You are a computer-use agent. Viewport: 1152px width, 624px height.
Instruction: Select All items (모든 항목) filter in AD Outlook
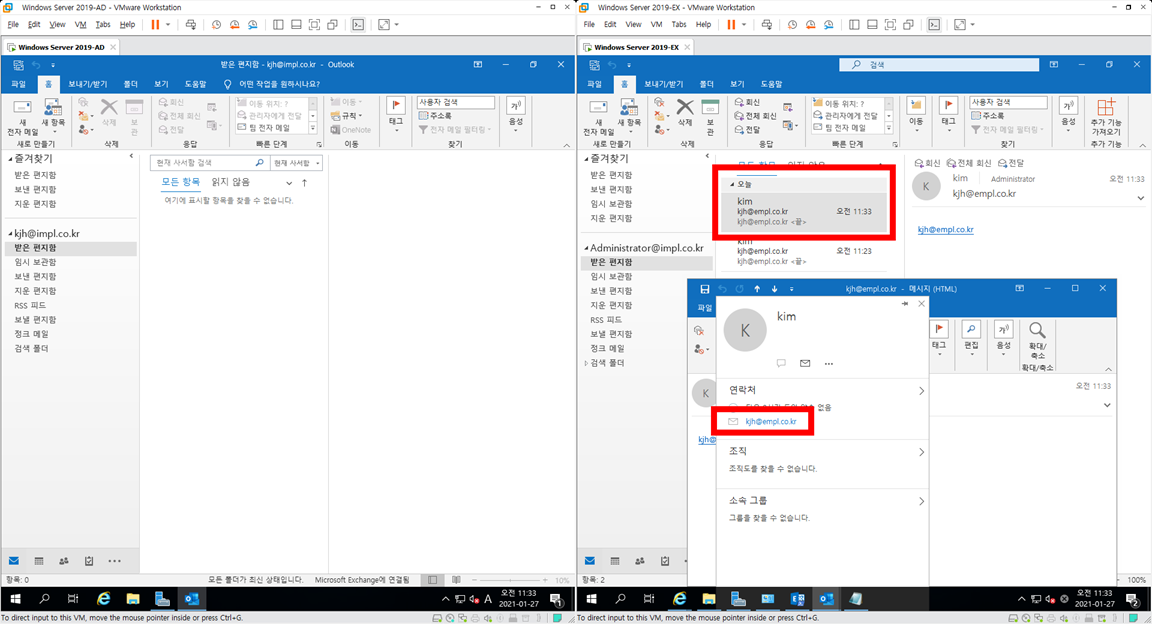[181, 182]
